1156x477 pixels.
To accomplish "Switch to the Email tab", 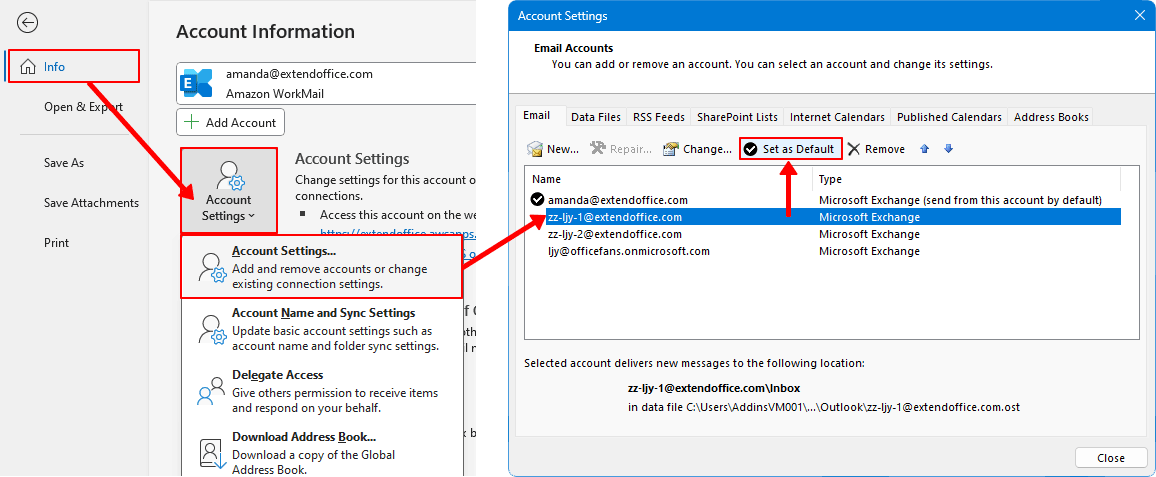I will coord(537,116).
